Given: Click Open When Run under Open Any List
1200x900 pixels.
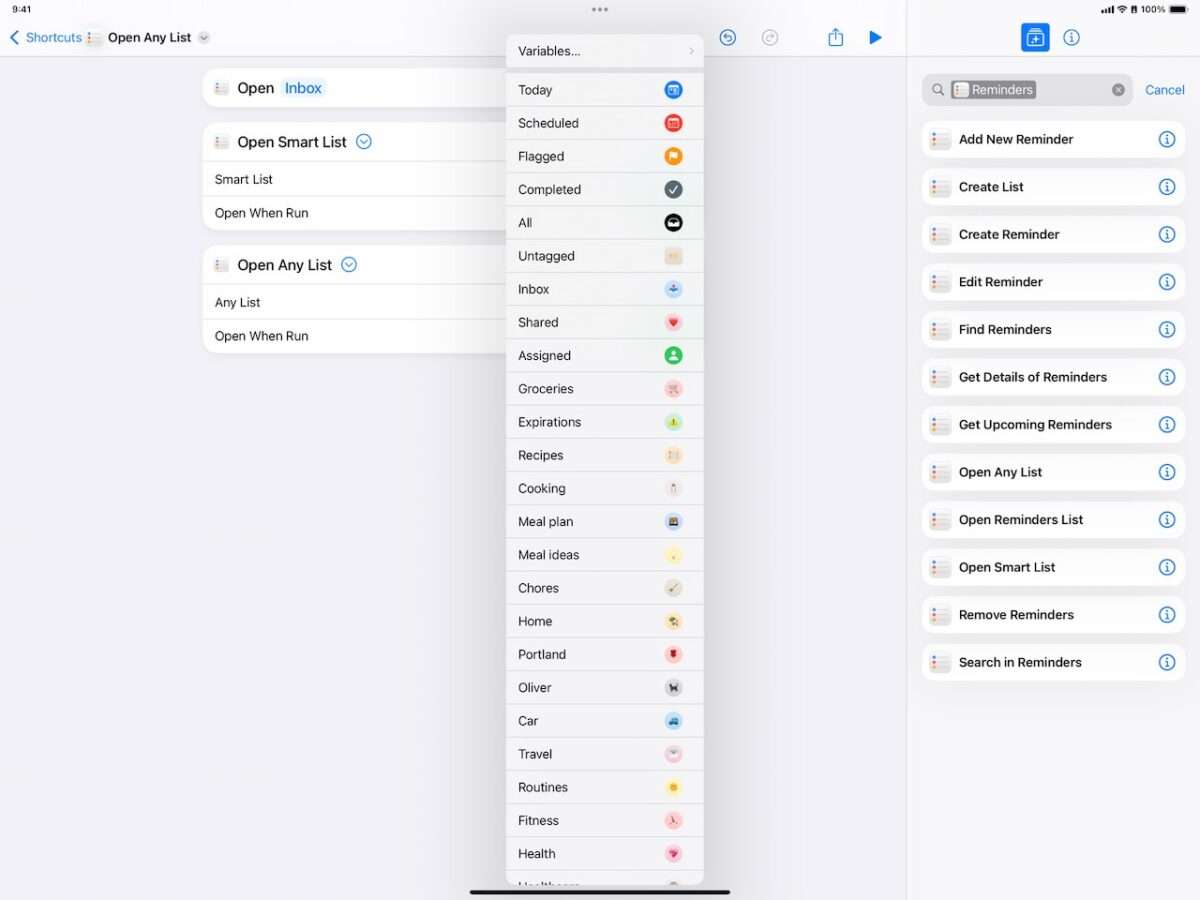Looking at the screenshot, I should [x=355, y=336].
